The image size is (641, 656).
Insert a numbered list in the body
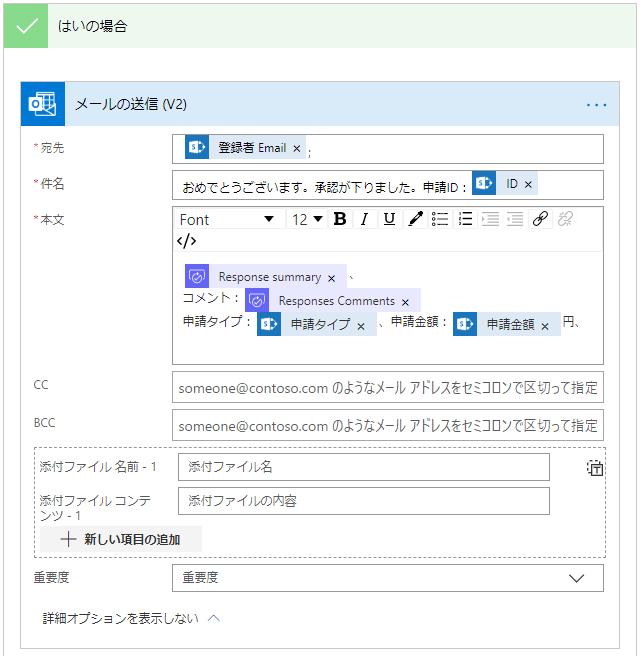pyautogui.click(x=465, y=219)
